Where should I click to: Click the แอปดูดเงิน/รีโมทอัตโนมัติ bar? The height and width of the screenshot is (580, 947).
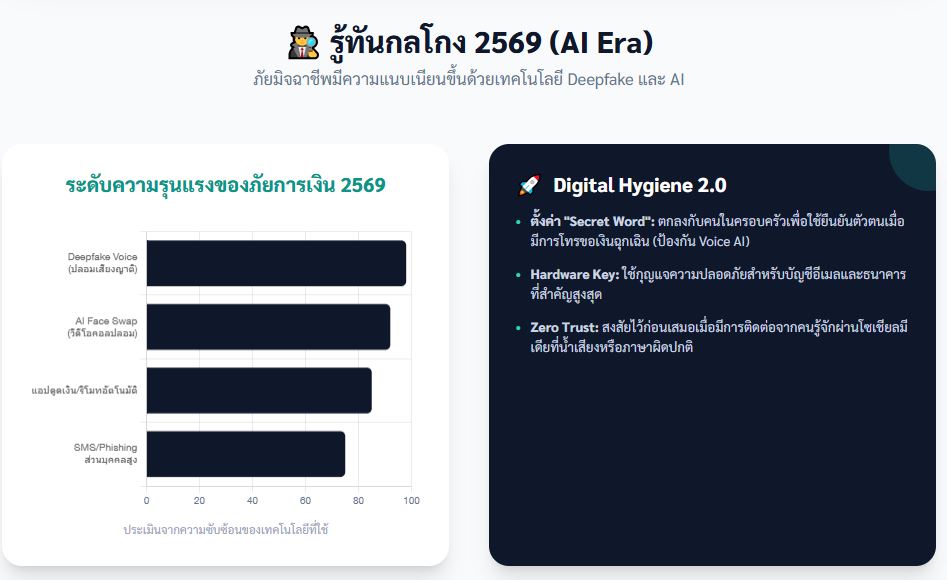259,390
